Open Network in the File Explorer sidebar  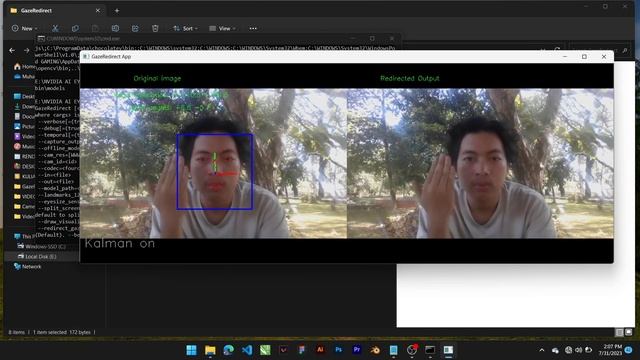click(27, 267)
